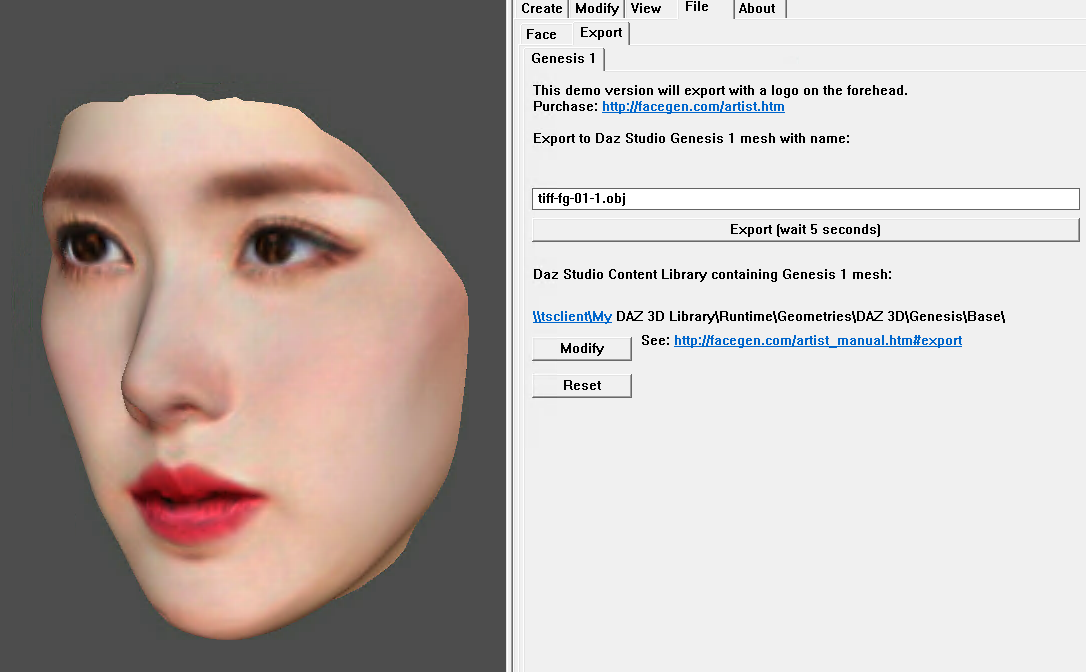Open the artist_manual.htm#export help link

[x=817, y=340]
